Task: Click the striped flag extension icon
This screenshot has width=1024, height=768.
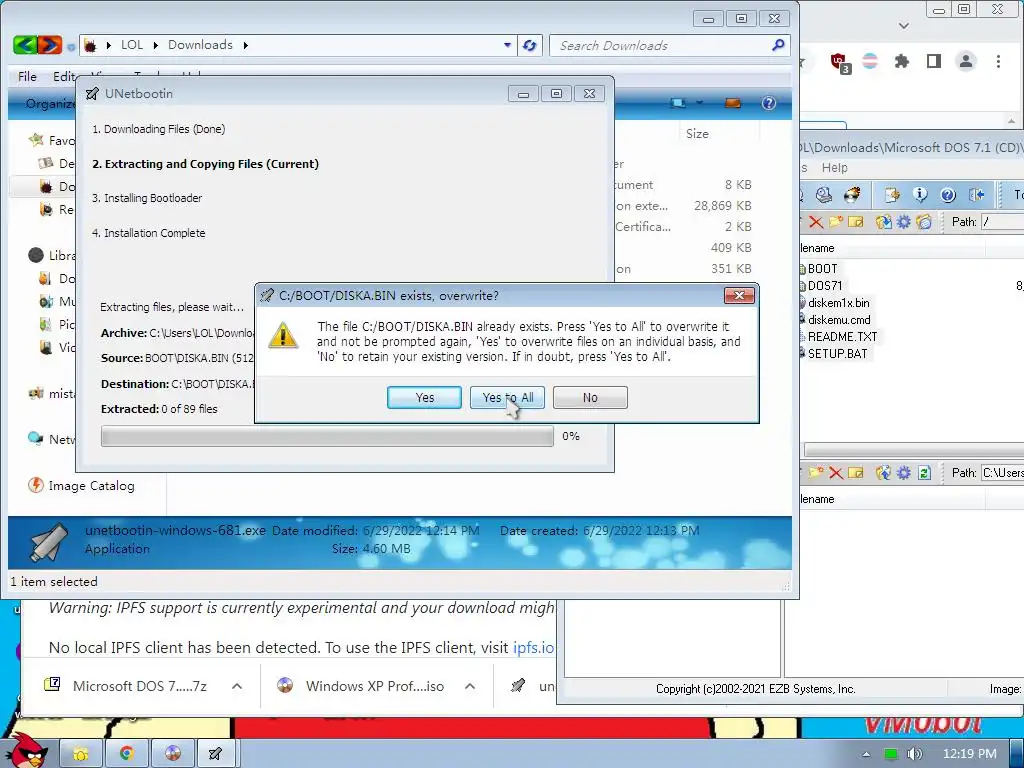Action: coord(870,61)
